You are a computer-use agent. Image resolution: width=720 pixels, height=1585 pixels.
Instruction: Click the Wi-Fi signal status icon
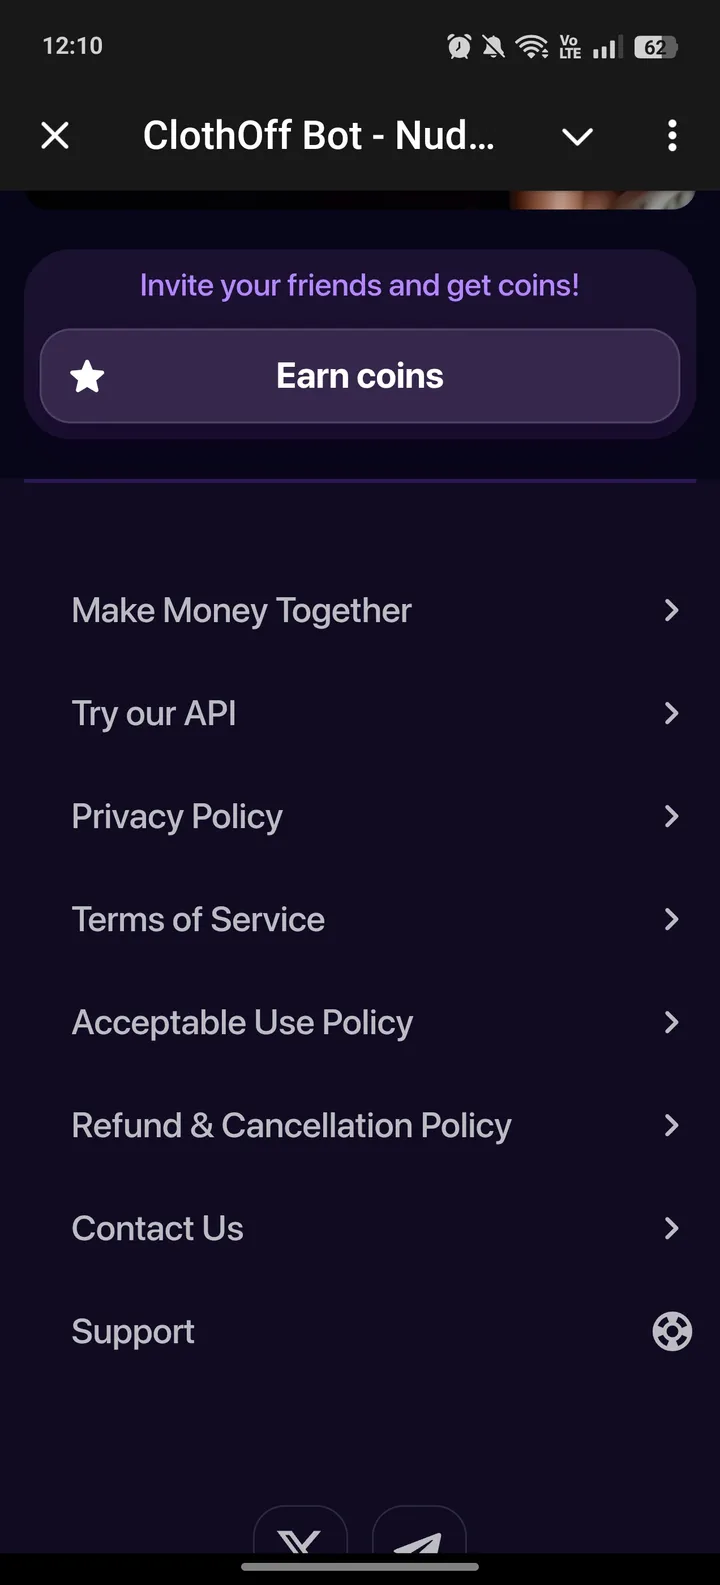point(531,46)
